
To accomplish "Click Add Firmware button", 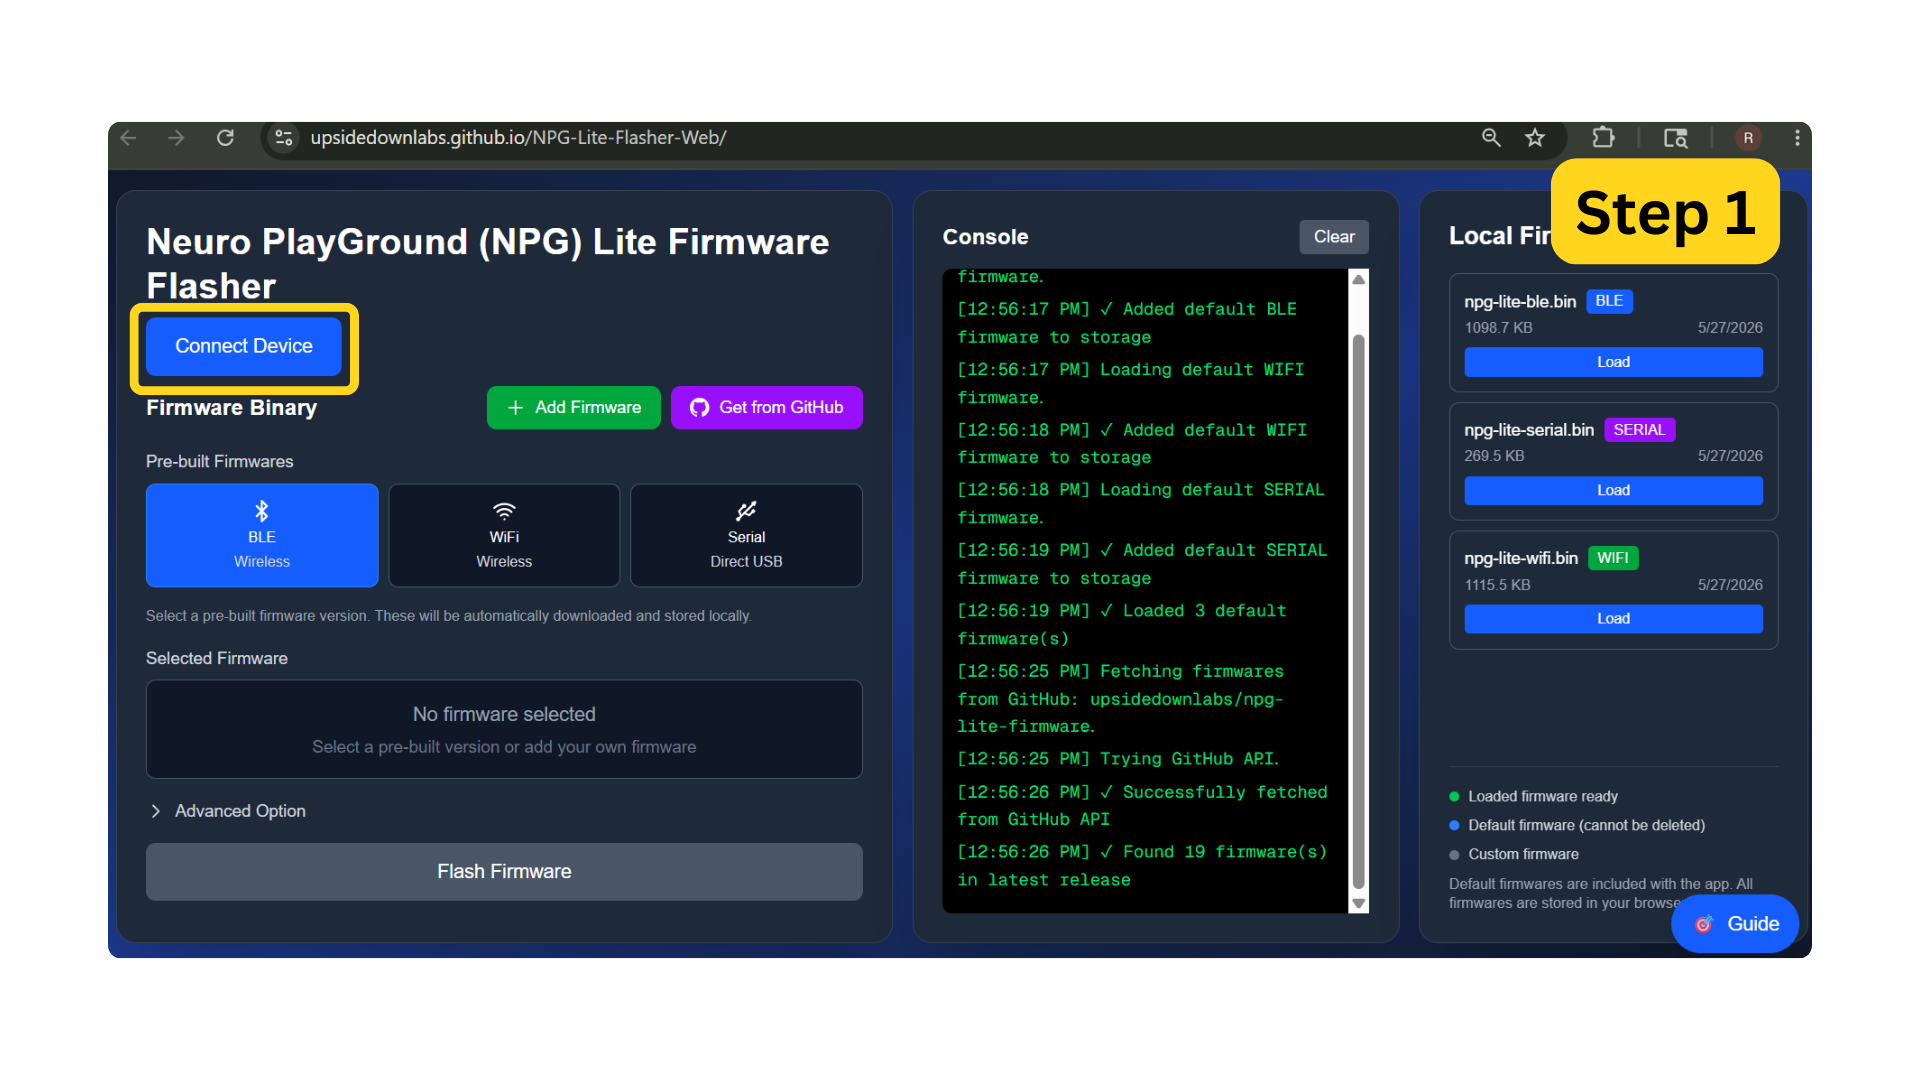I will coord(574,407).
